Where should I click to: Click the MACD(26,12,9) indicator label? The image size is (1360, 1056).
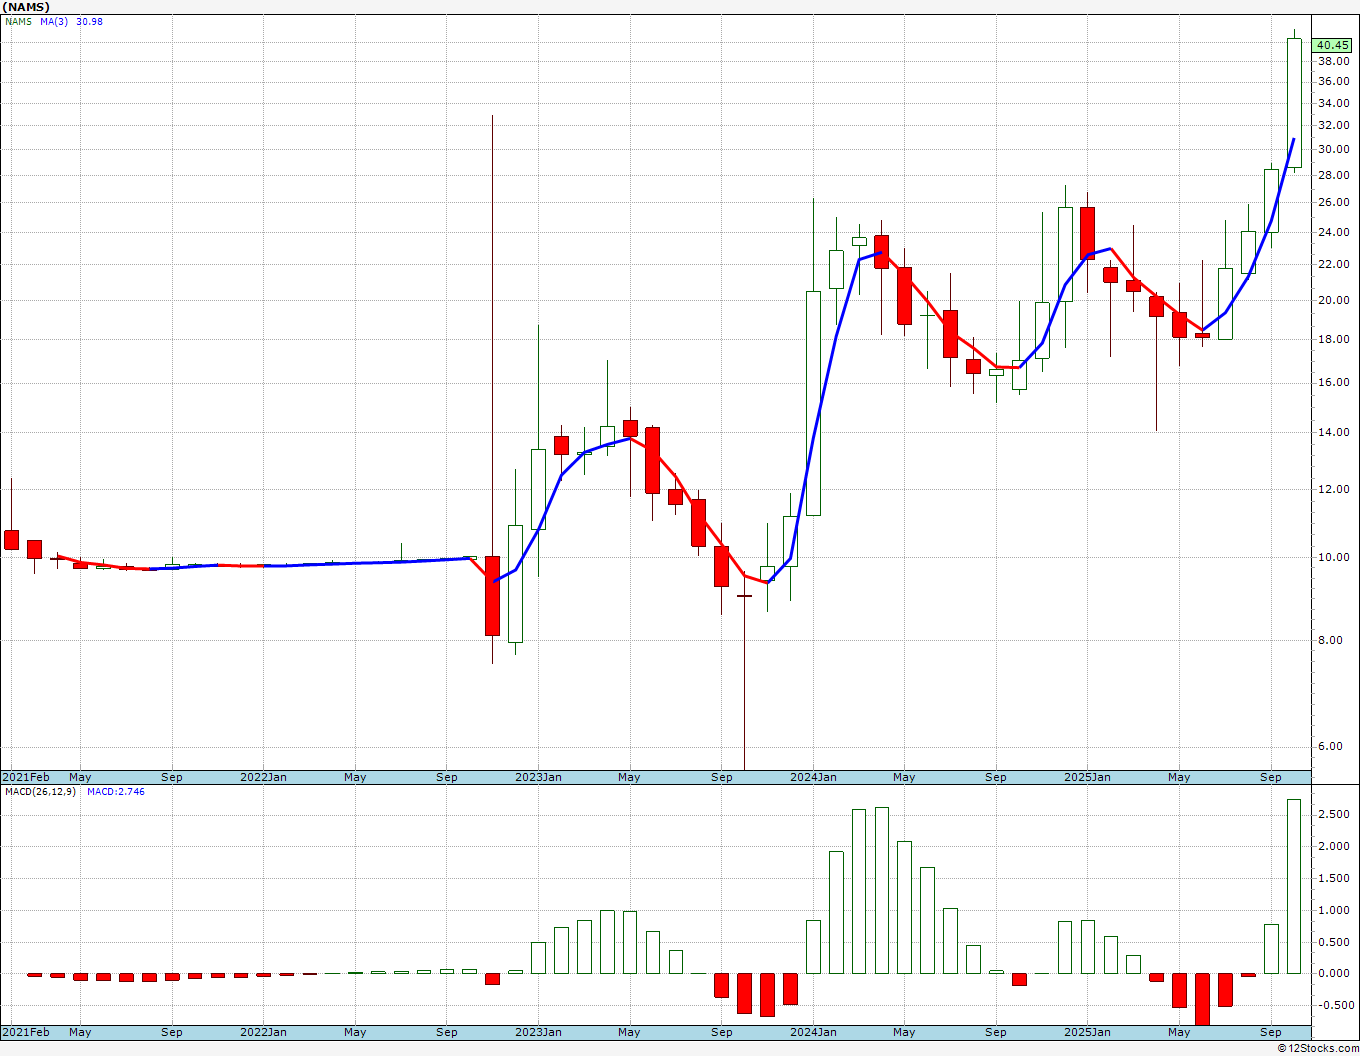pos(40,792)
